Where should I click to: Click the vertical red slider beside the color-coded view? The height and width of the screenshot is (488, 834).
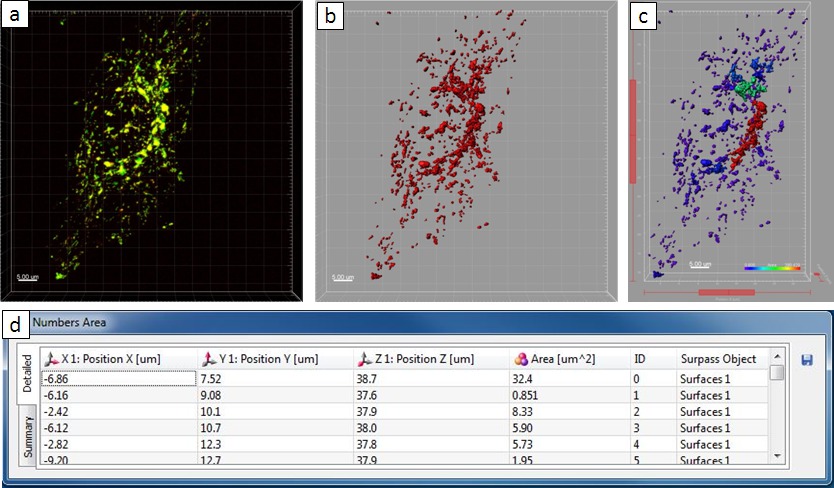point(633,131)
